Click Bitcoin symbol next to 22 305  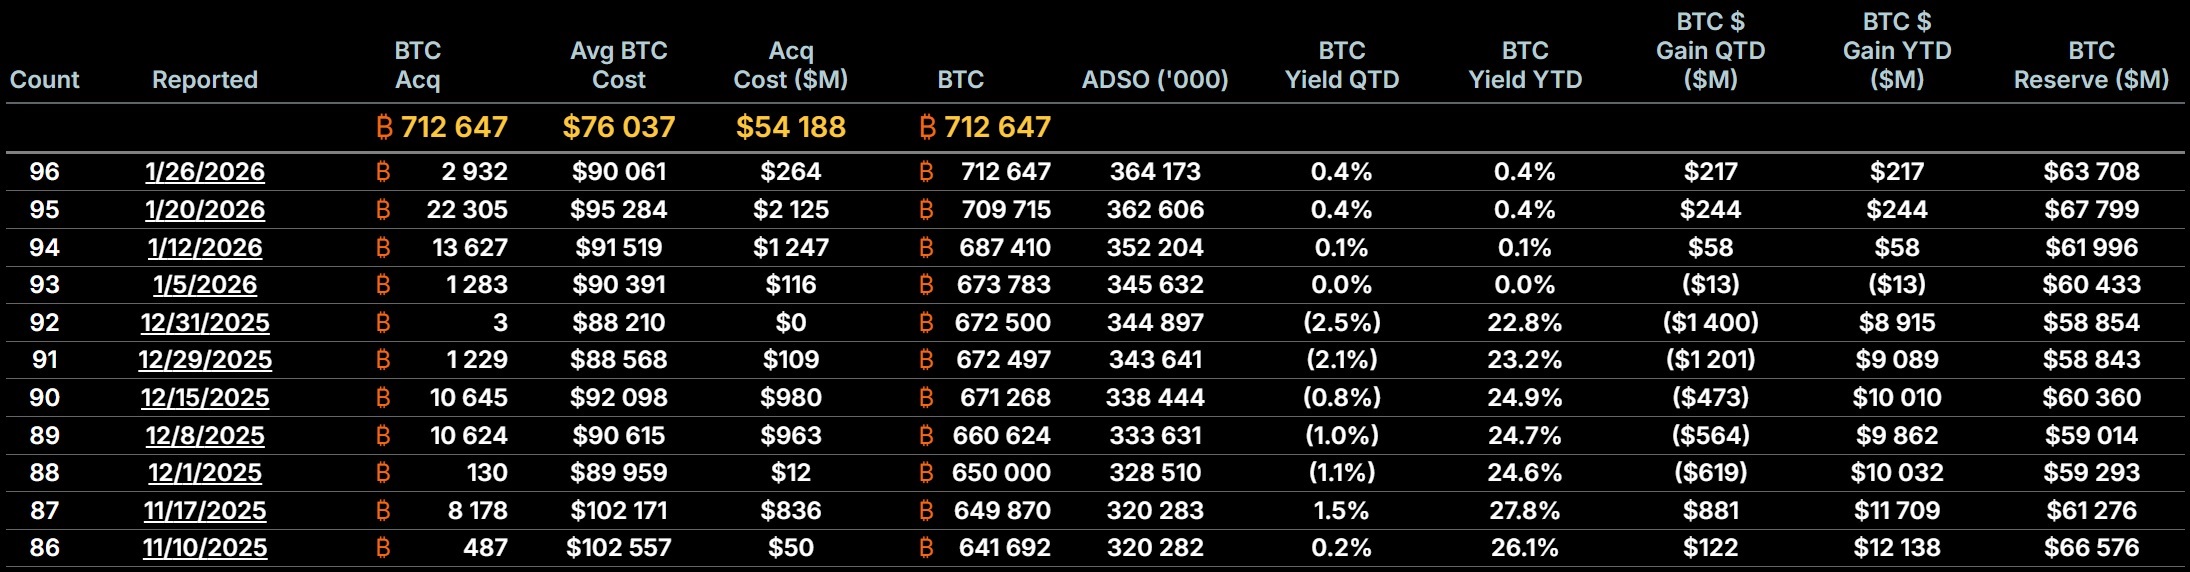[383, 210]
